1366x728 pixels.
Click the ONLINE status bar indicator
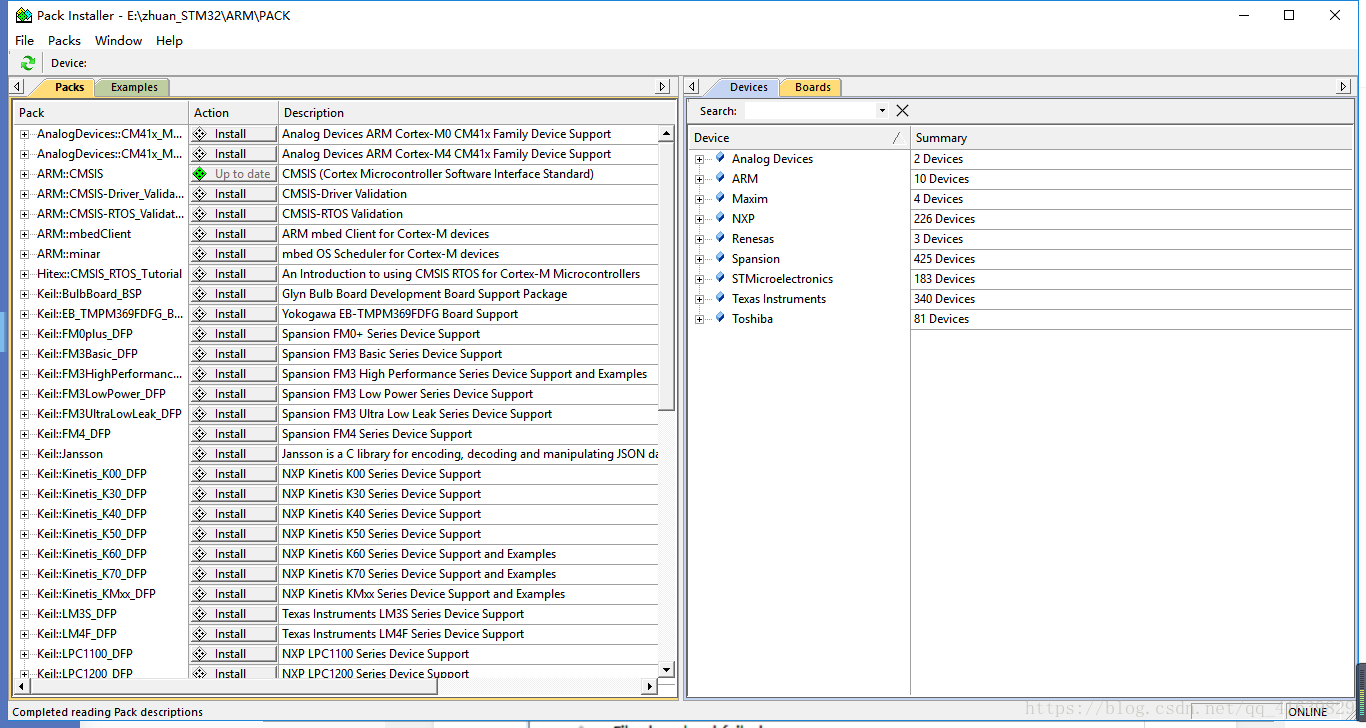click(x=1307, y=712)
